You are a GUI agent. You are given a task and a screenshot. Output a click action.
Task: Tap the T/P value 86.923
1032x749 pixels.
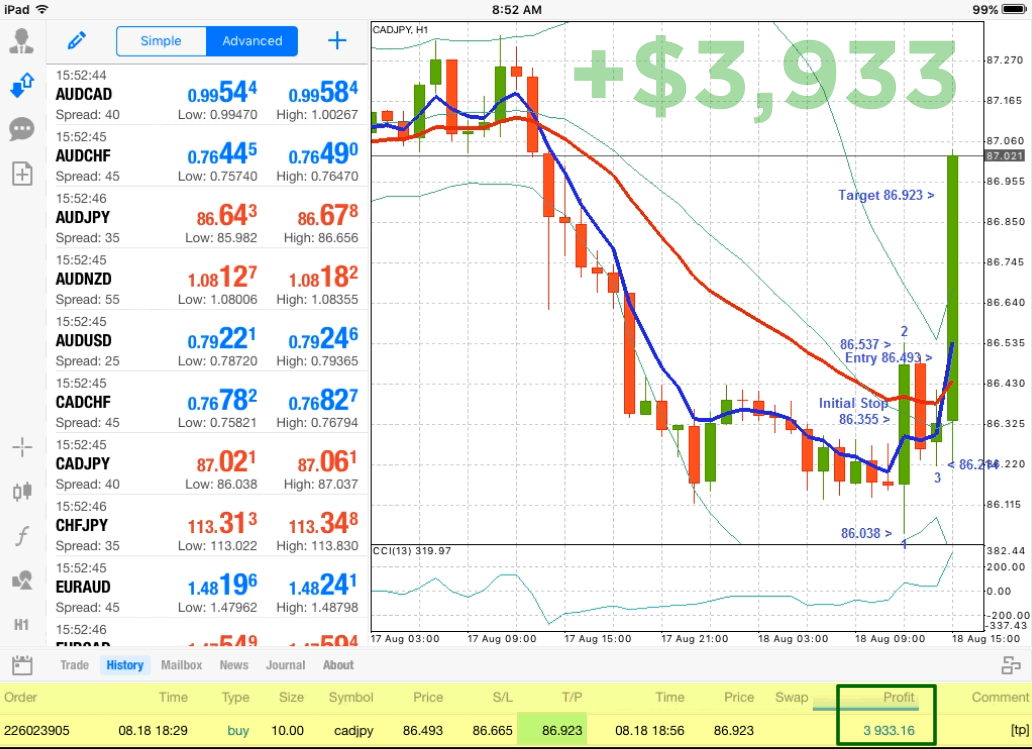[562, 731]
